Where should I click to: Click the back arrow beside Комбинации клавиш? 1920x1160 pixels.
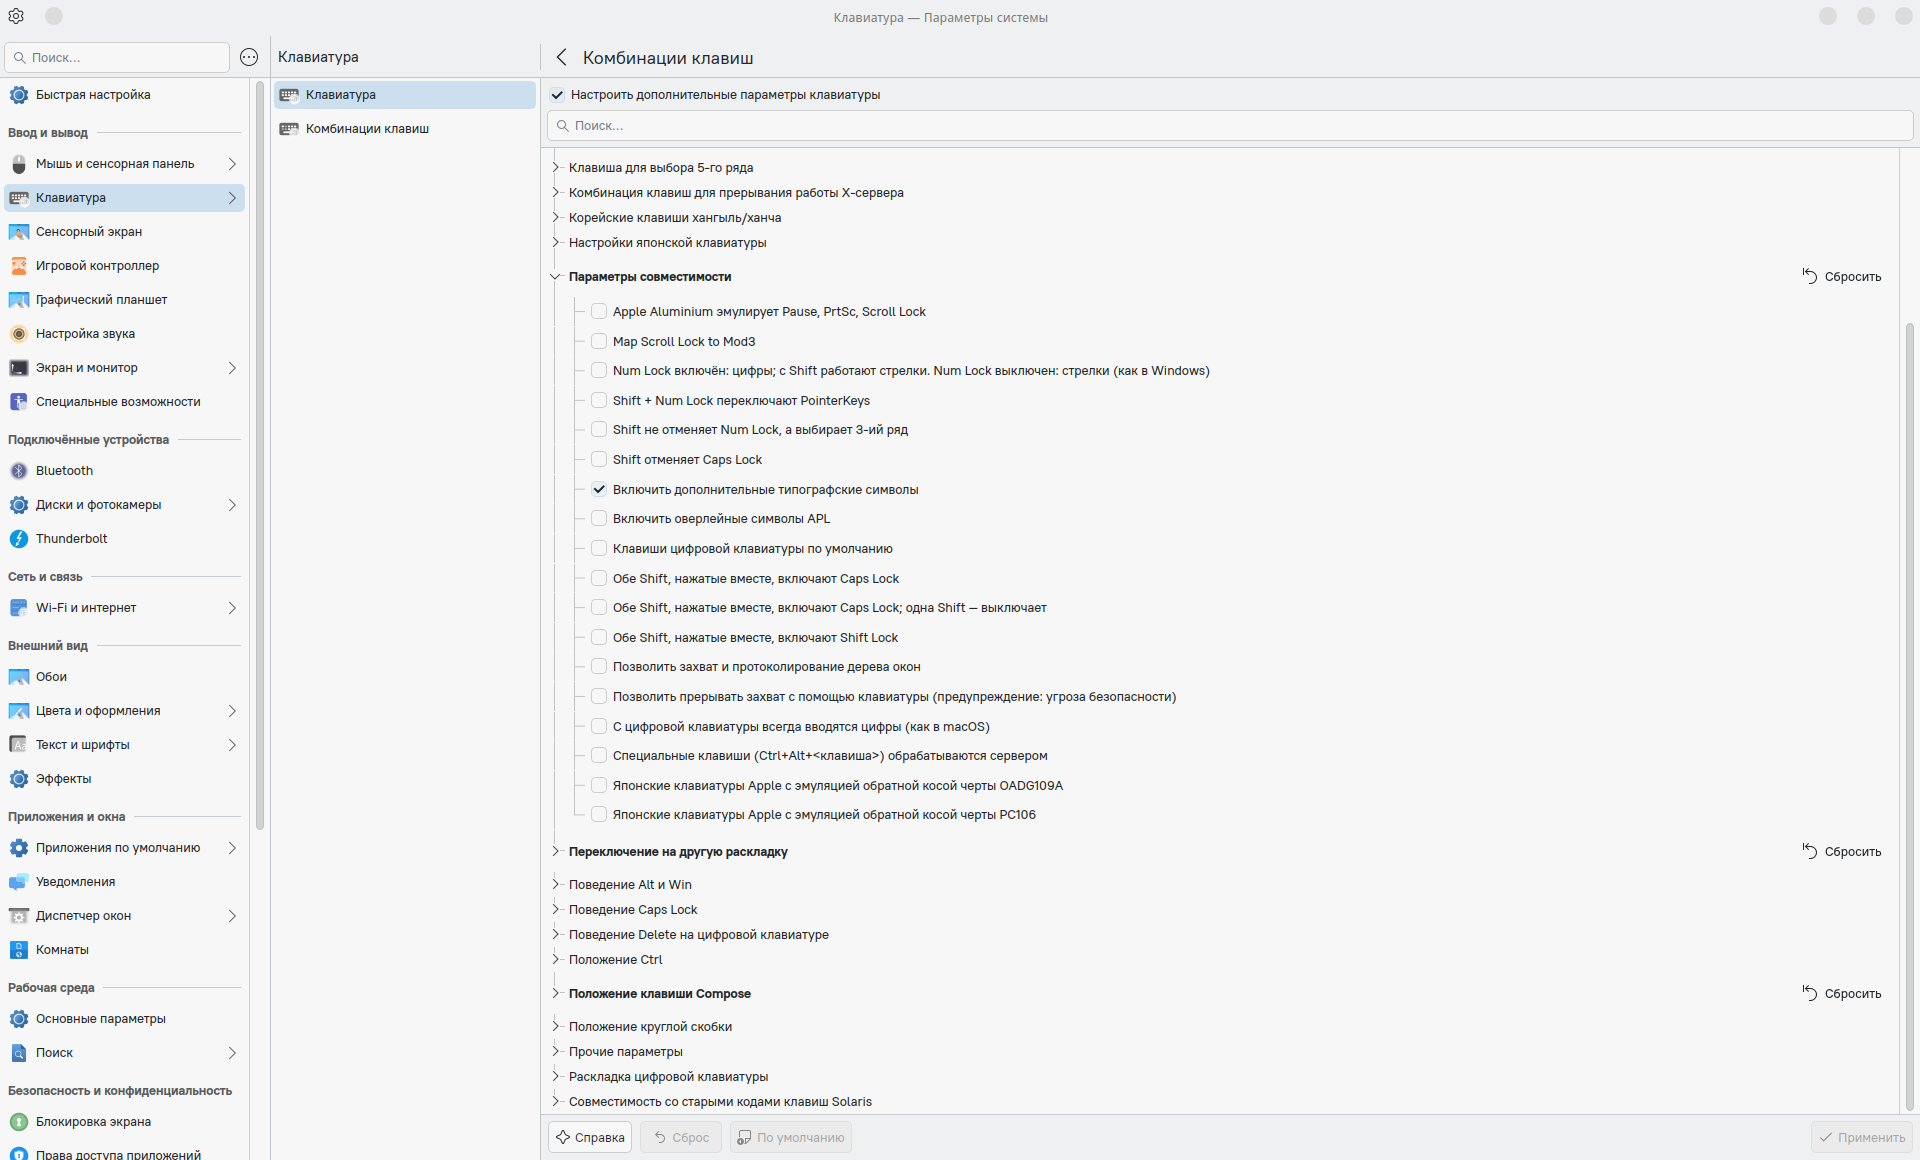[x=562, y=58]
